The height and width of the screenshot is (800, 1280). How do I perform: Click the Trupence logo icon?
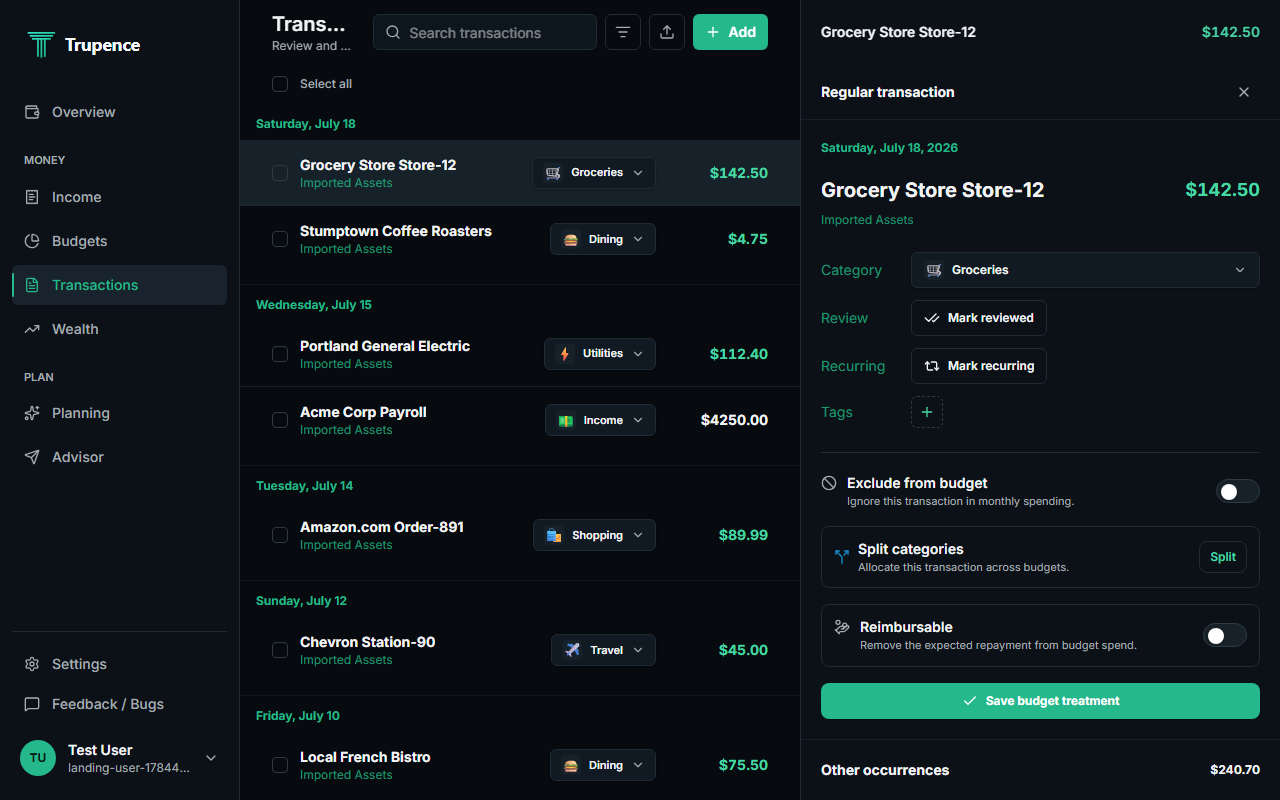click(41, 44)
